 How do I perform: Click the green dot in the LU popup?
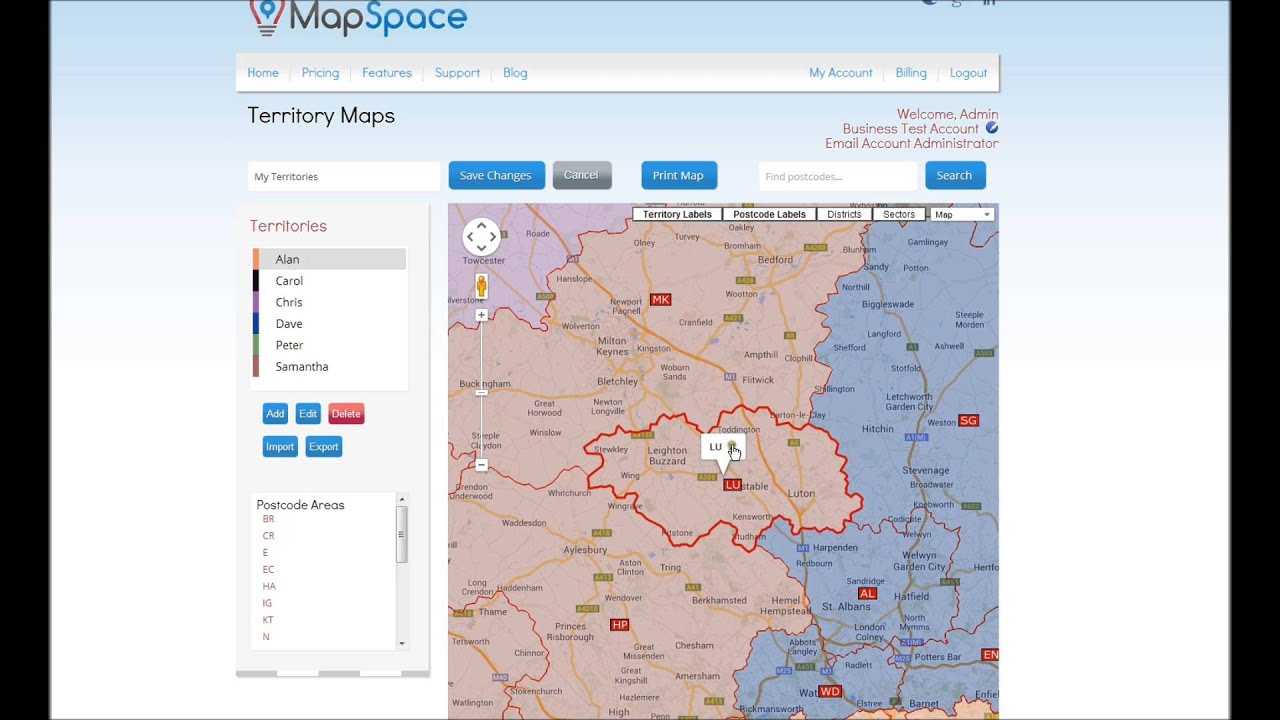click(x=732, y=445)
